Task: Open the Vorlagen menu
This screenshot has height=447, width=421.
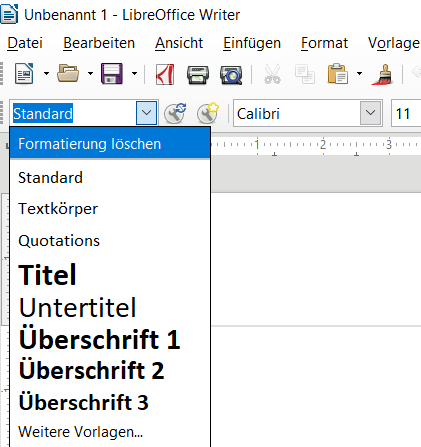Action: tap(394, 43)
